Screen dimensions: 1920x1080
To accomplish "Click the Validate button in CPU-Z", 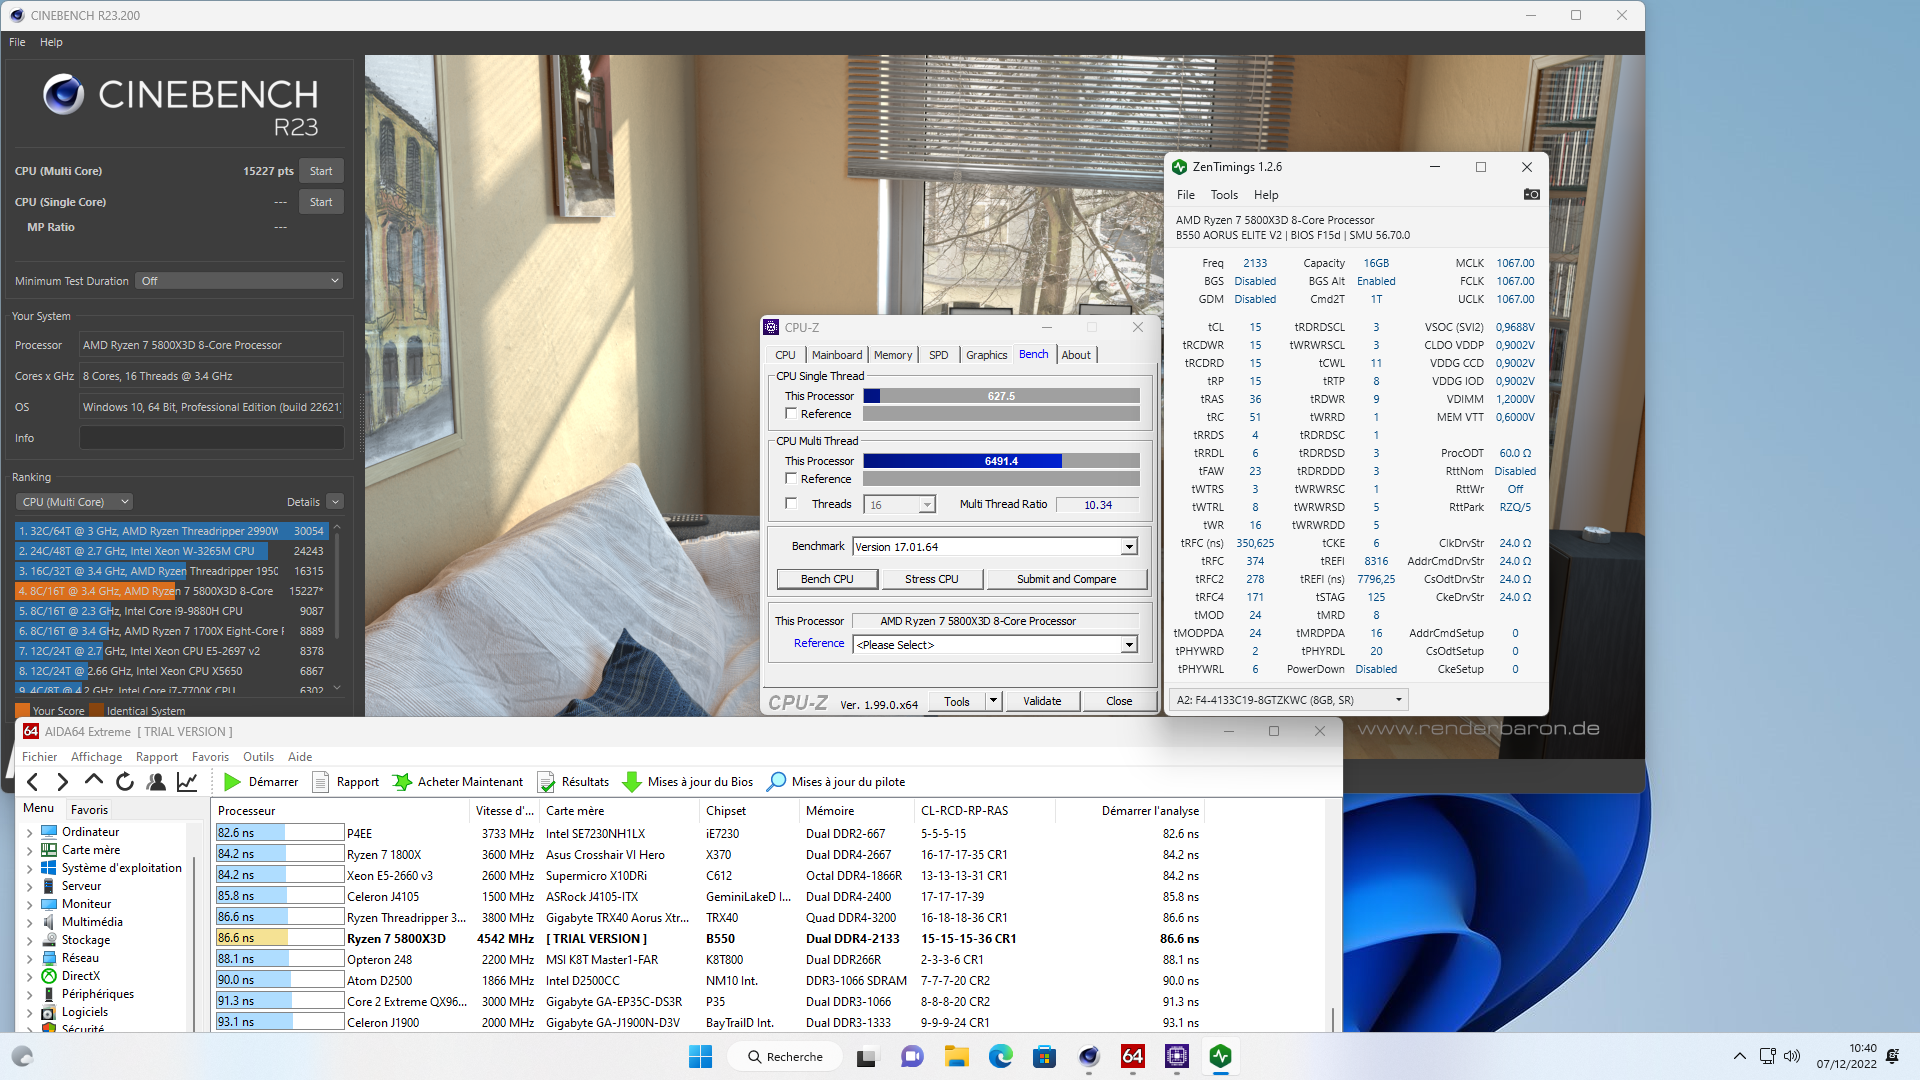I will [1042, 701].
